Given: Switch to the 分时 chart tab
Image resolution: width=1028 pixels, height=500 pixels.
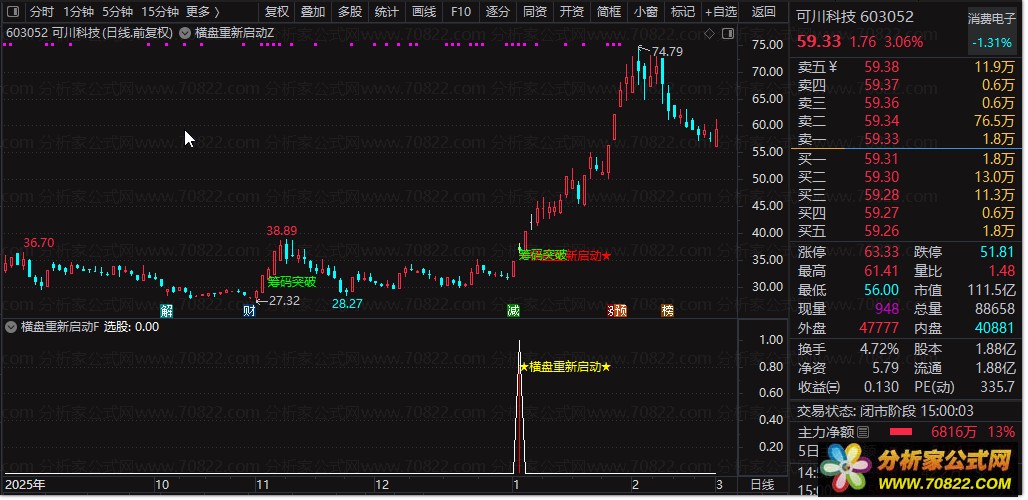Looking at the screenshot, I should pos(42,12).
